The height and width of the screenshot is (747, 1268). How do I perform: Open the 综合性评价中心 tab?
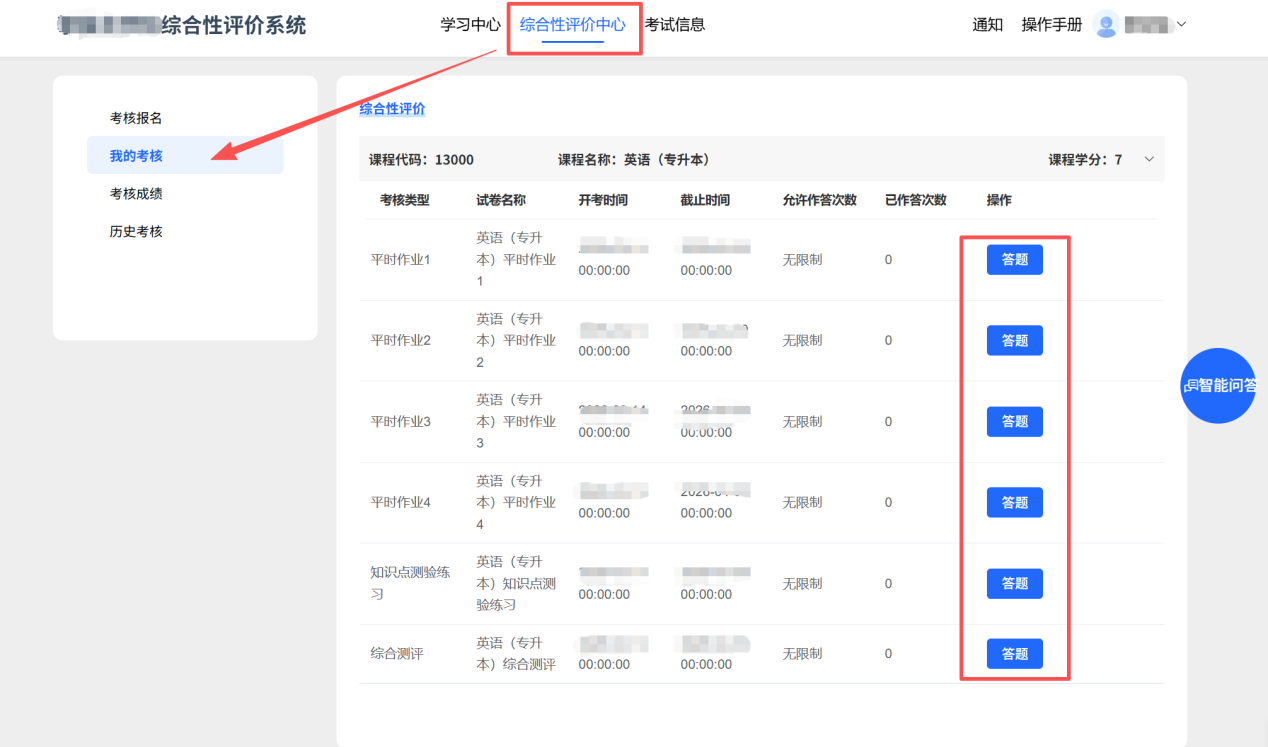point(573,25)
